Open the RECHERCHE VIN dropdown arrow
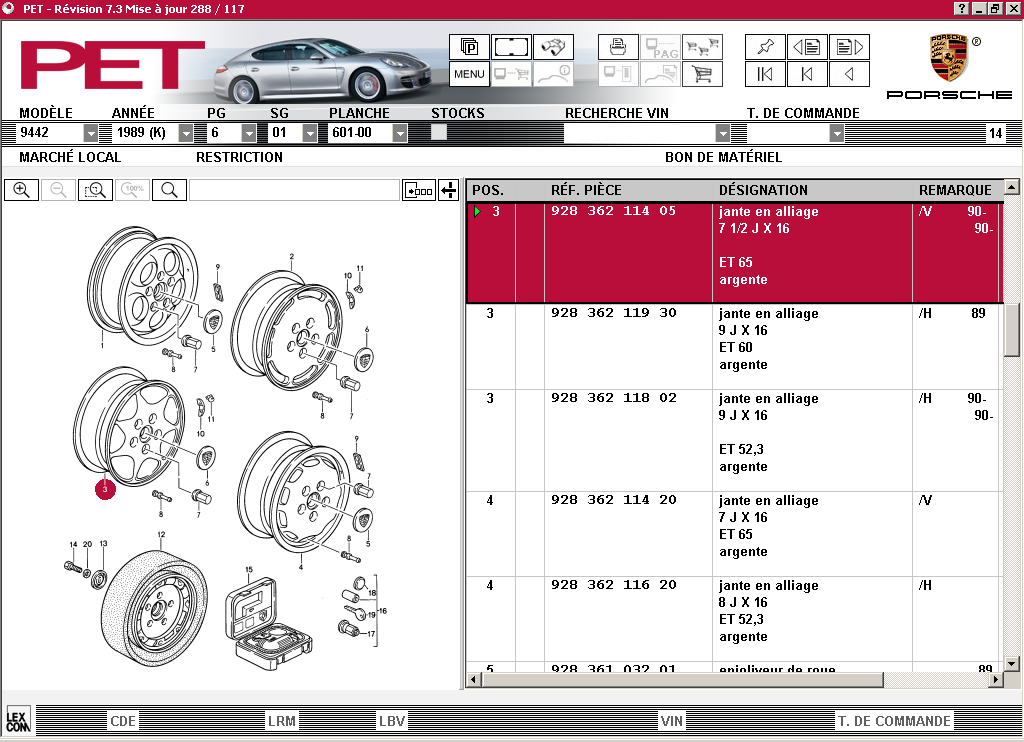 click(722, 133)
